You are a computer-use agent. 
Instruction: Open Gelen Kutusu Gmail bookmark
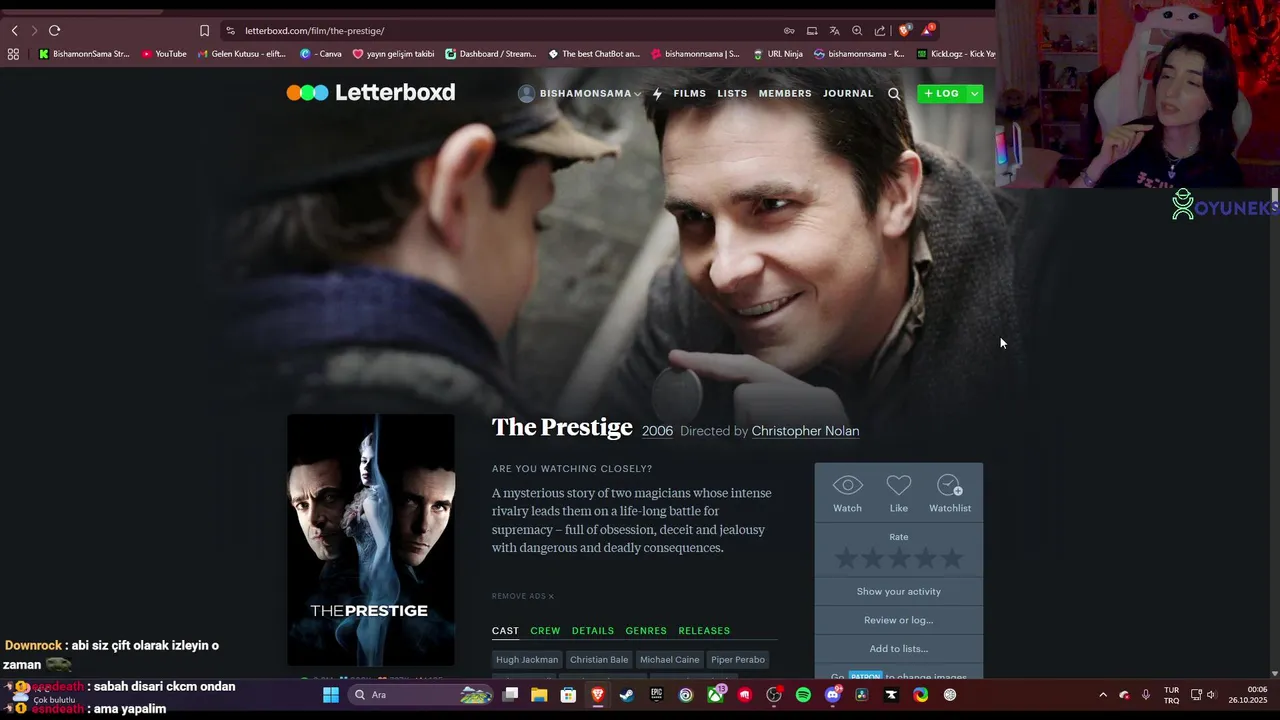pyautogui.click(x=242, y=54)
